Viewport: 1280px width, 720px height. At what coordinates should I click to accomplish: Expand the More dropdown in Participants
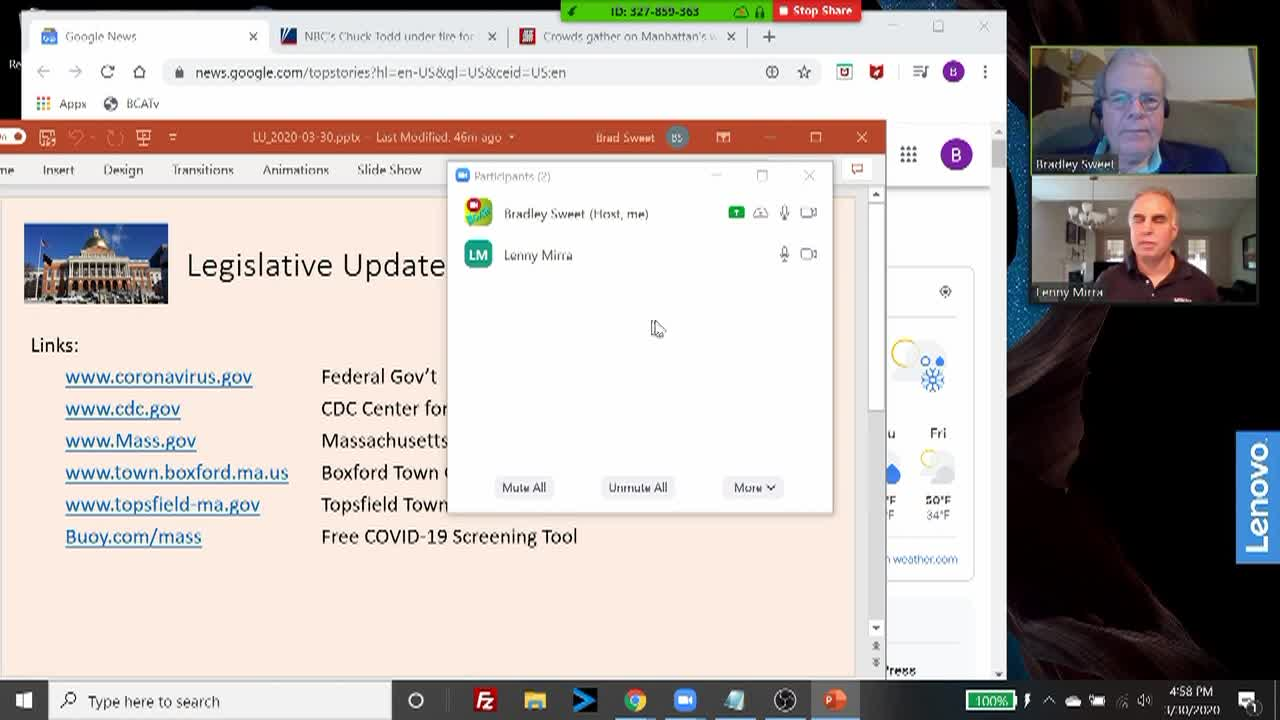pos(754,487)
